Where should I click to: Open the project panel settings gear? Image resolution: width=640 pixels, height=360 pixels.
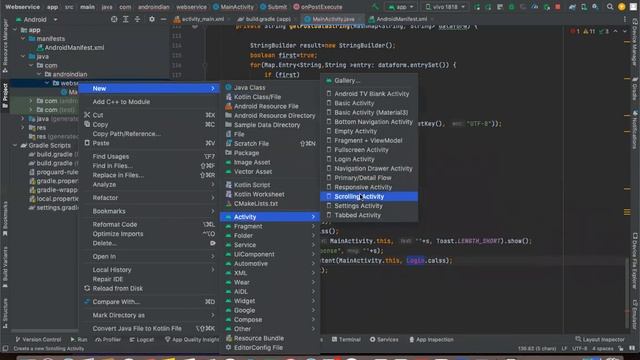151,19
